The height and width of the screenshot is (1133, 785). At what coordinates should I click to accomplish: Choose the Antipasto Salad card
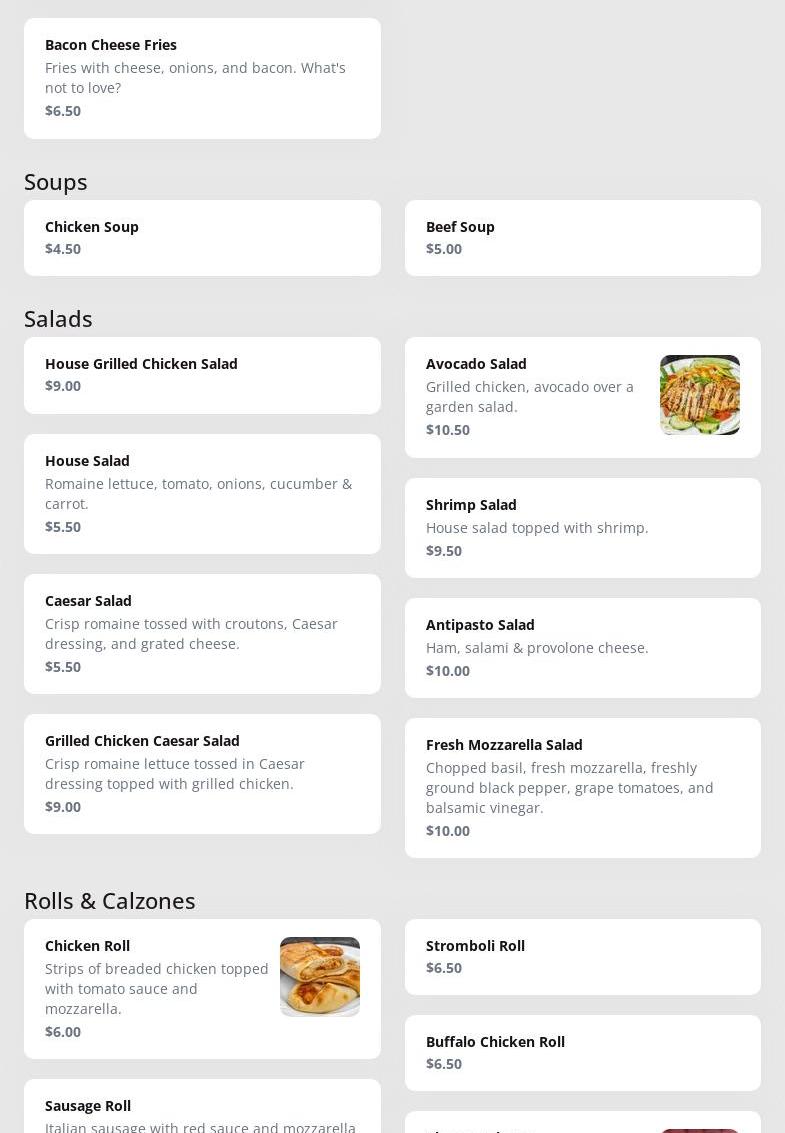point(582,648)
